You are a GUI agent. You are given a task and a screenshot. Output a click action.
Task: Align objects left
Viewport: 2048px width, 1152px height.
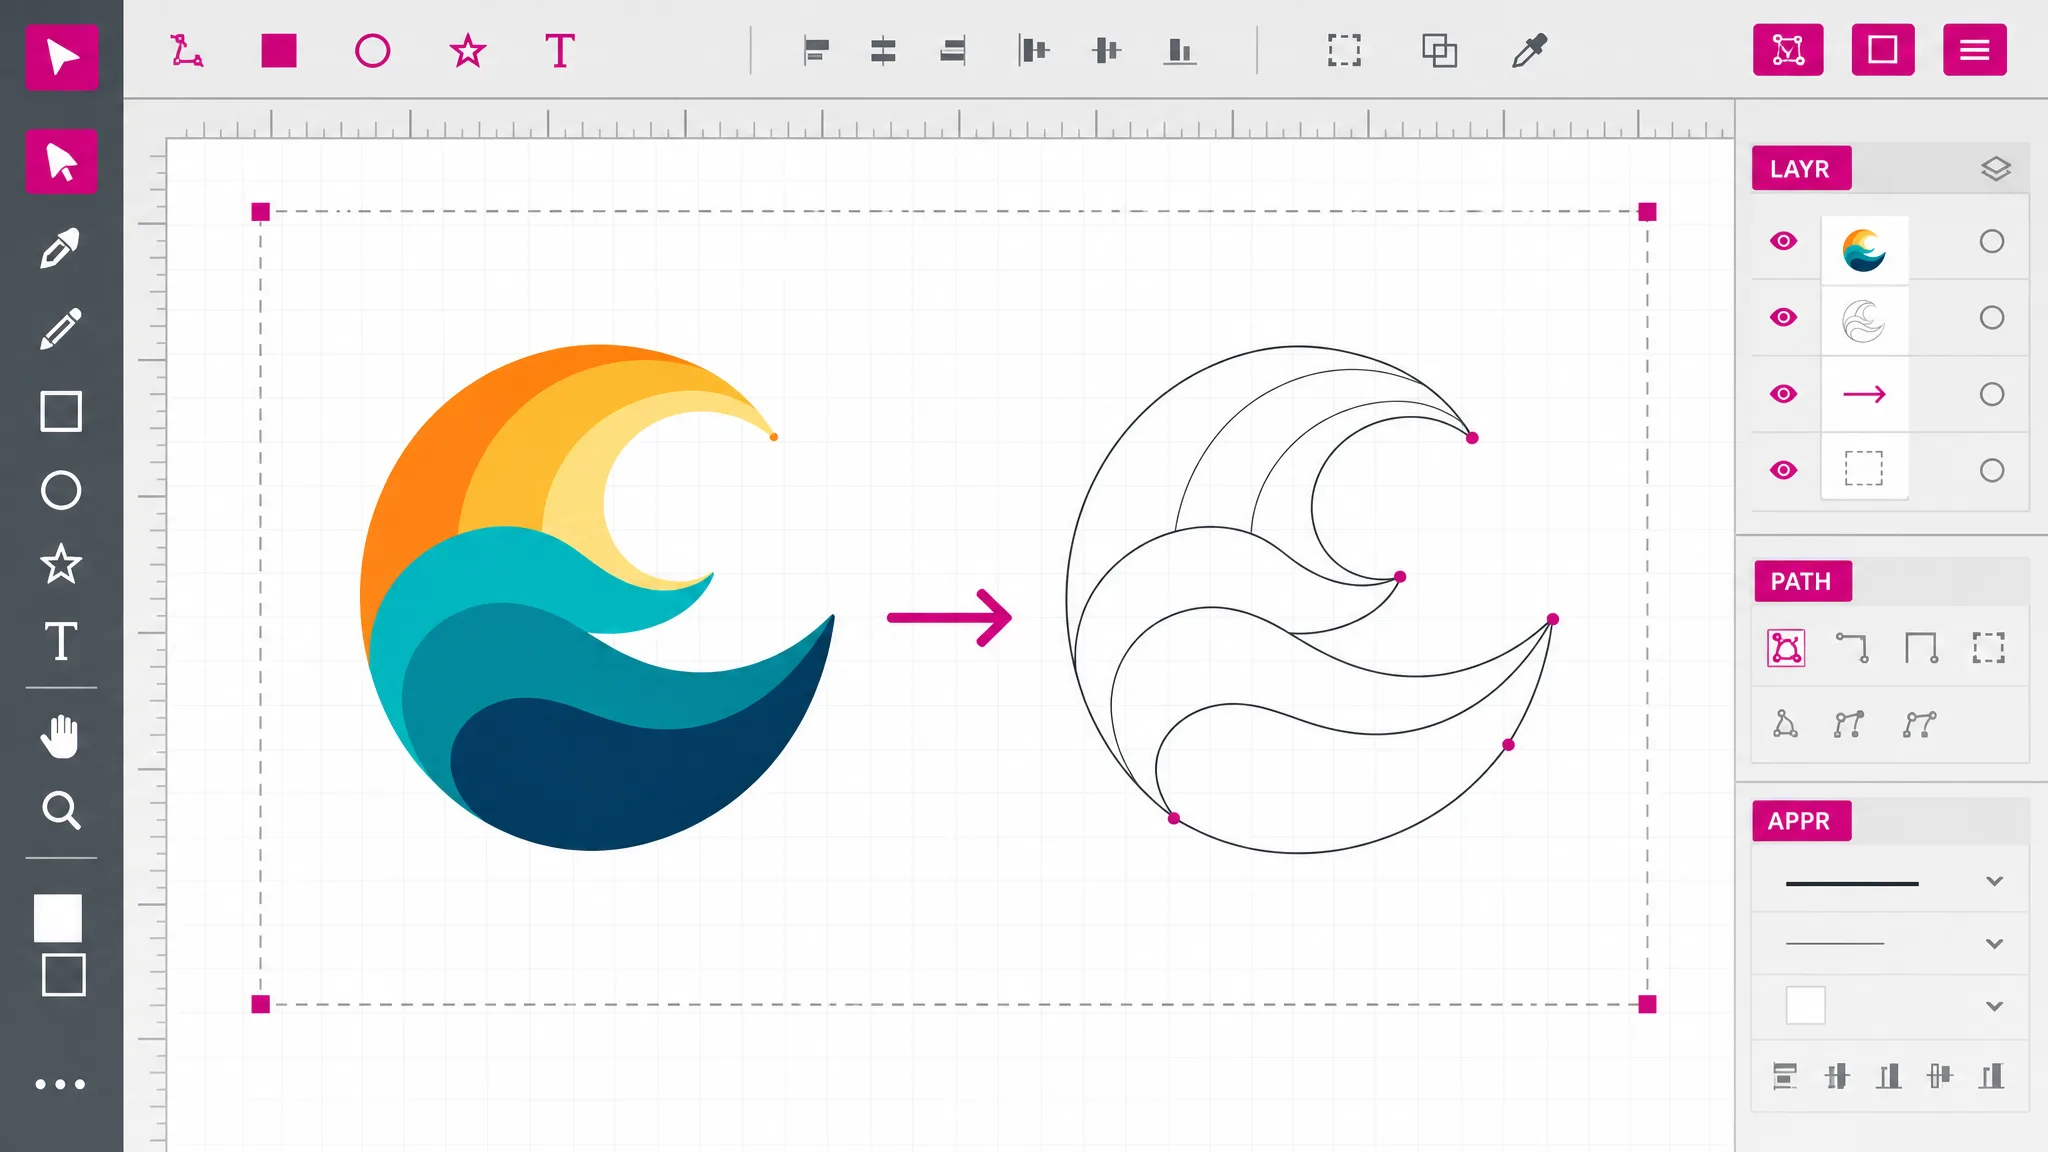(x=816, y=50)
